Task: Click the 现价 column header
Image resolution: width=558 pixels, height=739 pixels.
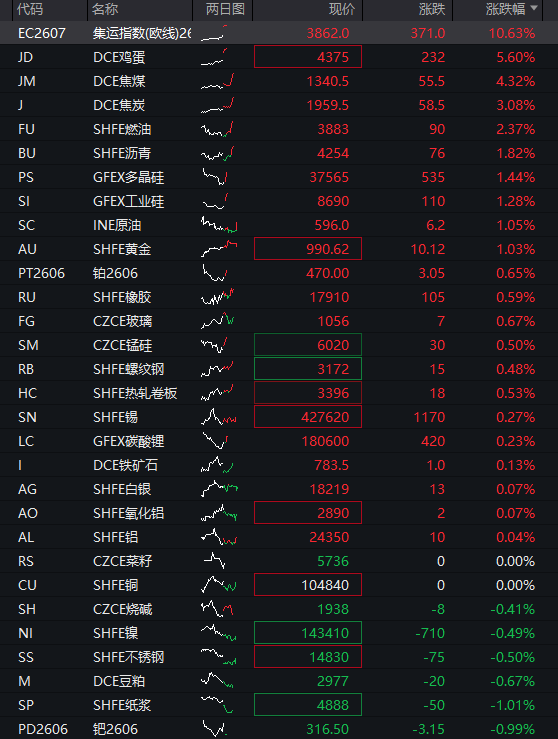Action: [342, 9]
